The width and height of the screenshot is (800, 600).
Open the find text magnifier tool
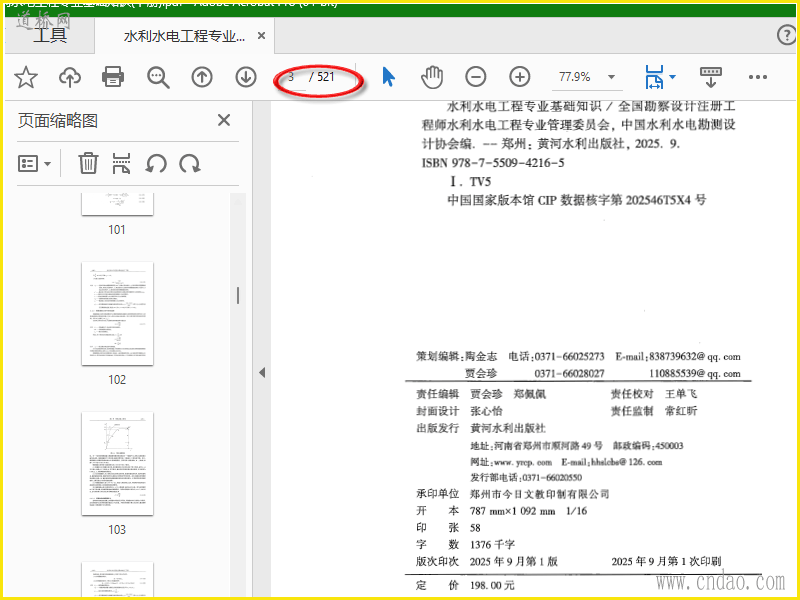point(158,78)
